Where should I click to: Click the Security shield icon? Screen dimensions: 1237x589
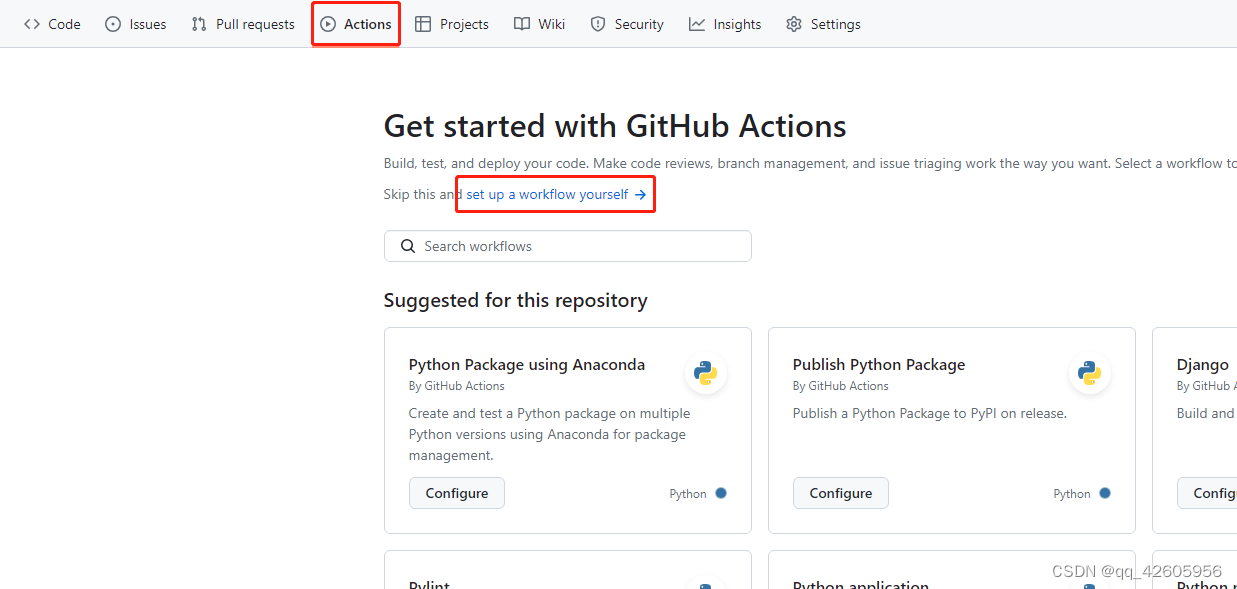tap(598, 24)
